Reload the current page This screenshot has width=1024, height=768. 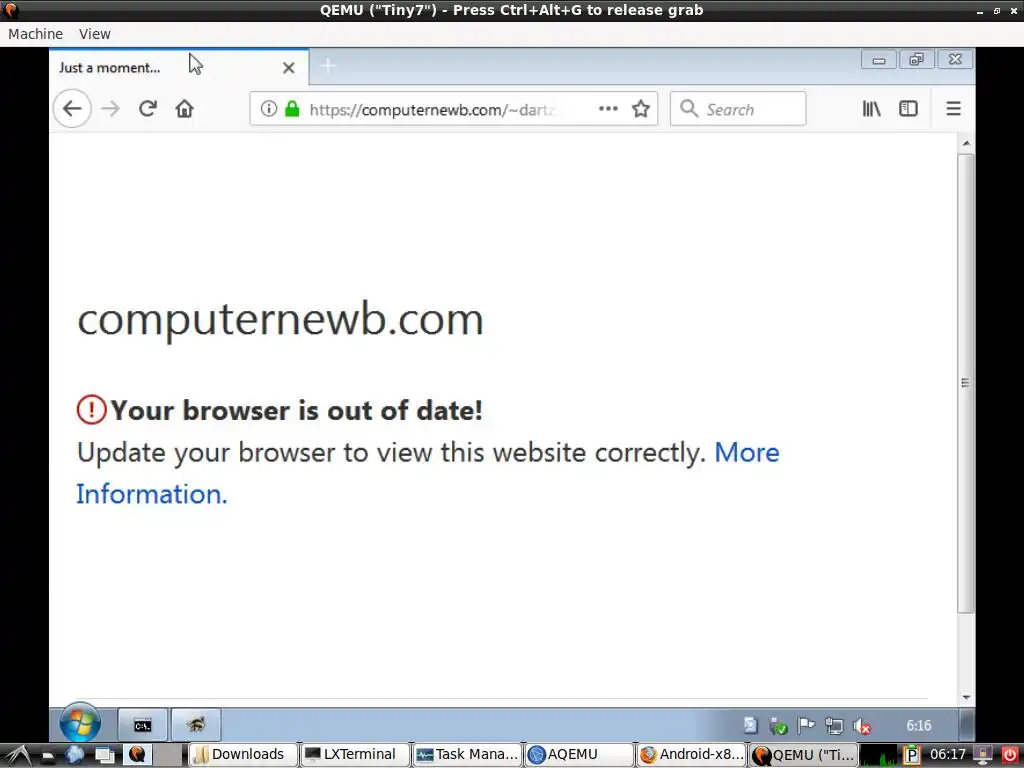(x=148, y=108)
